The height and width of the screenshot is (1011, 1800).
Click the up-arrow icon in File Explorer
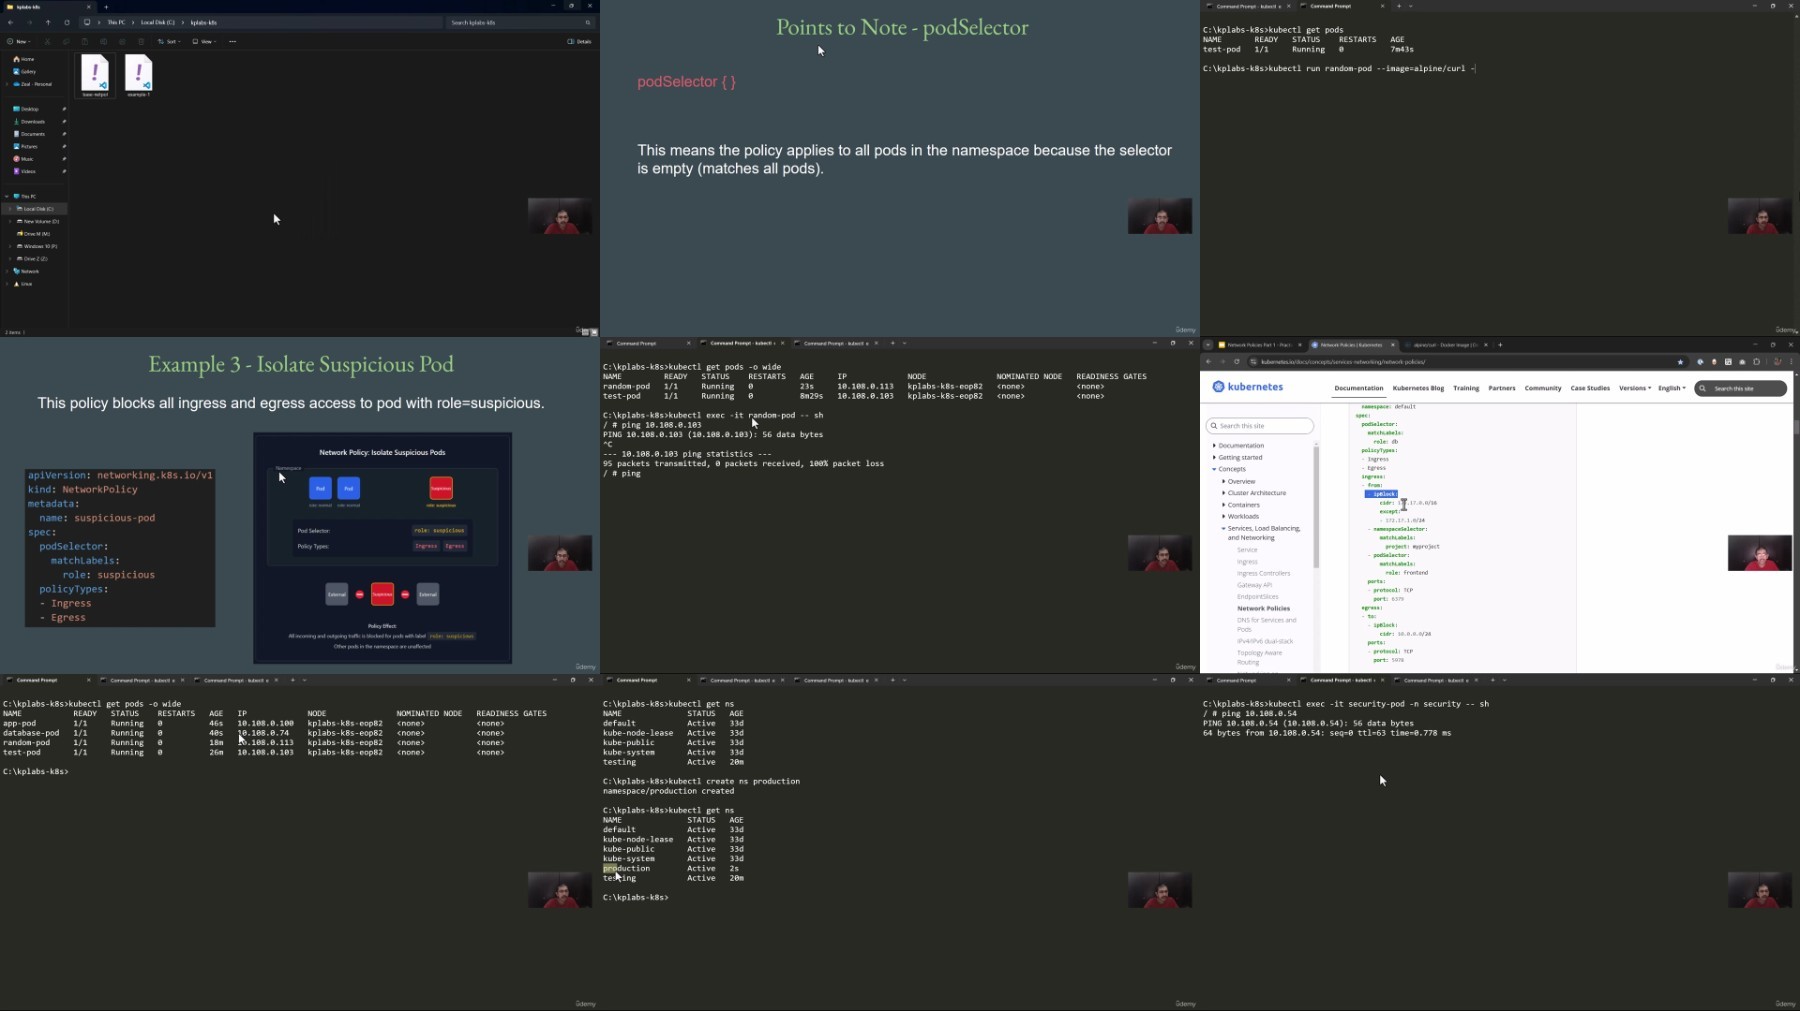coord(48,22)
